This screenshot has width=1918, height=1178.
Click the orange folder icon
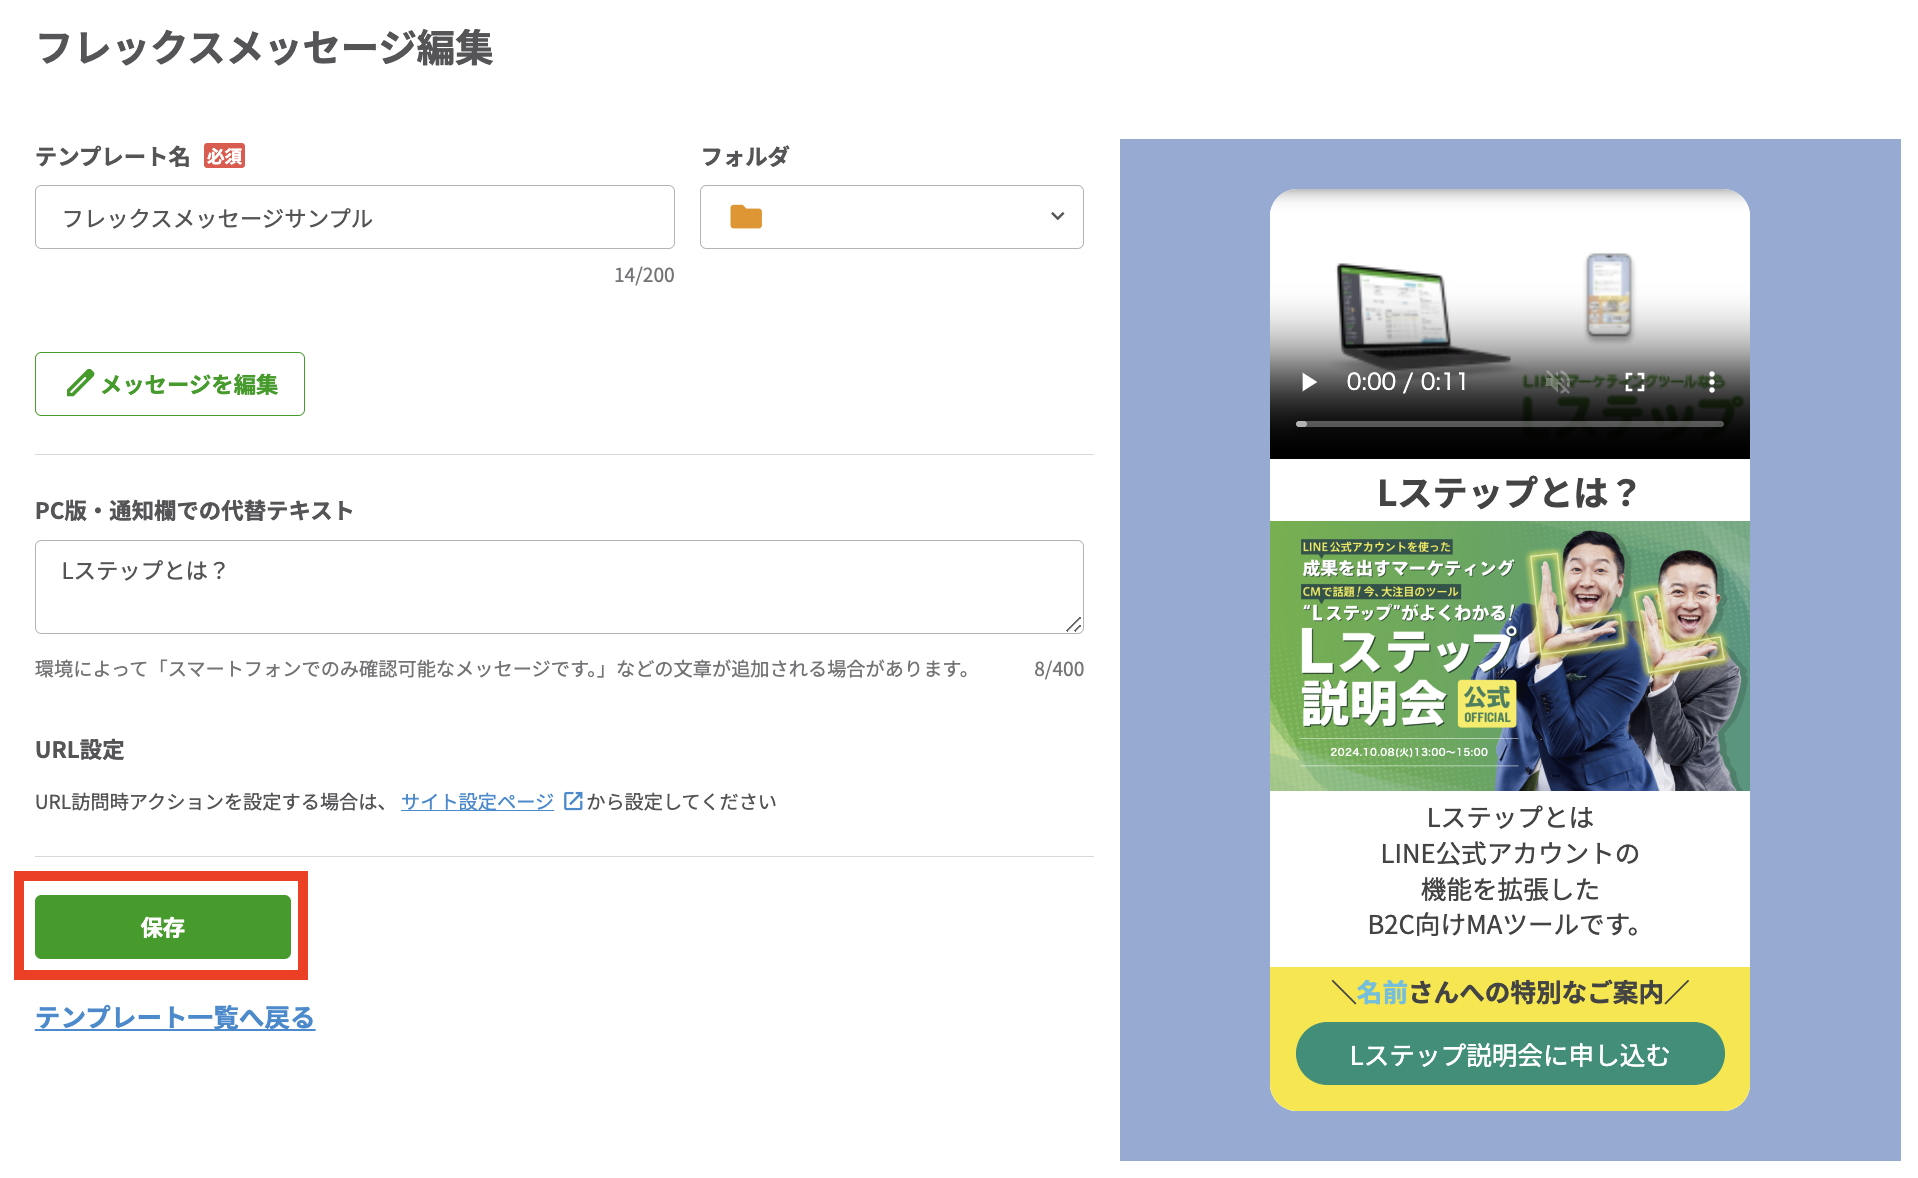coord(746,217)
